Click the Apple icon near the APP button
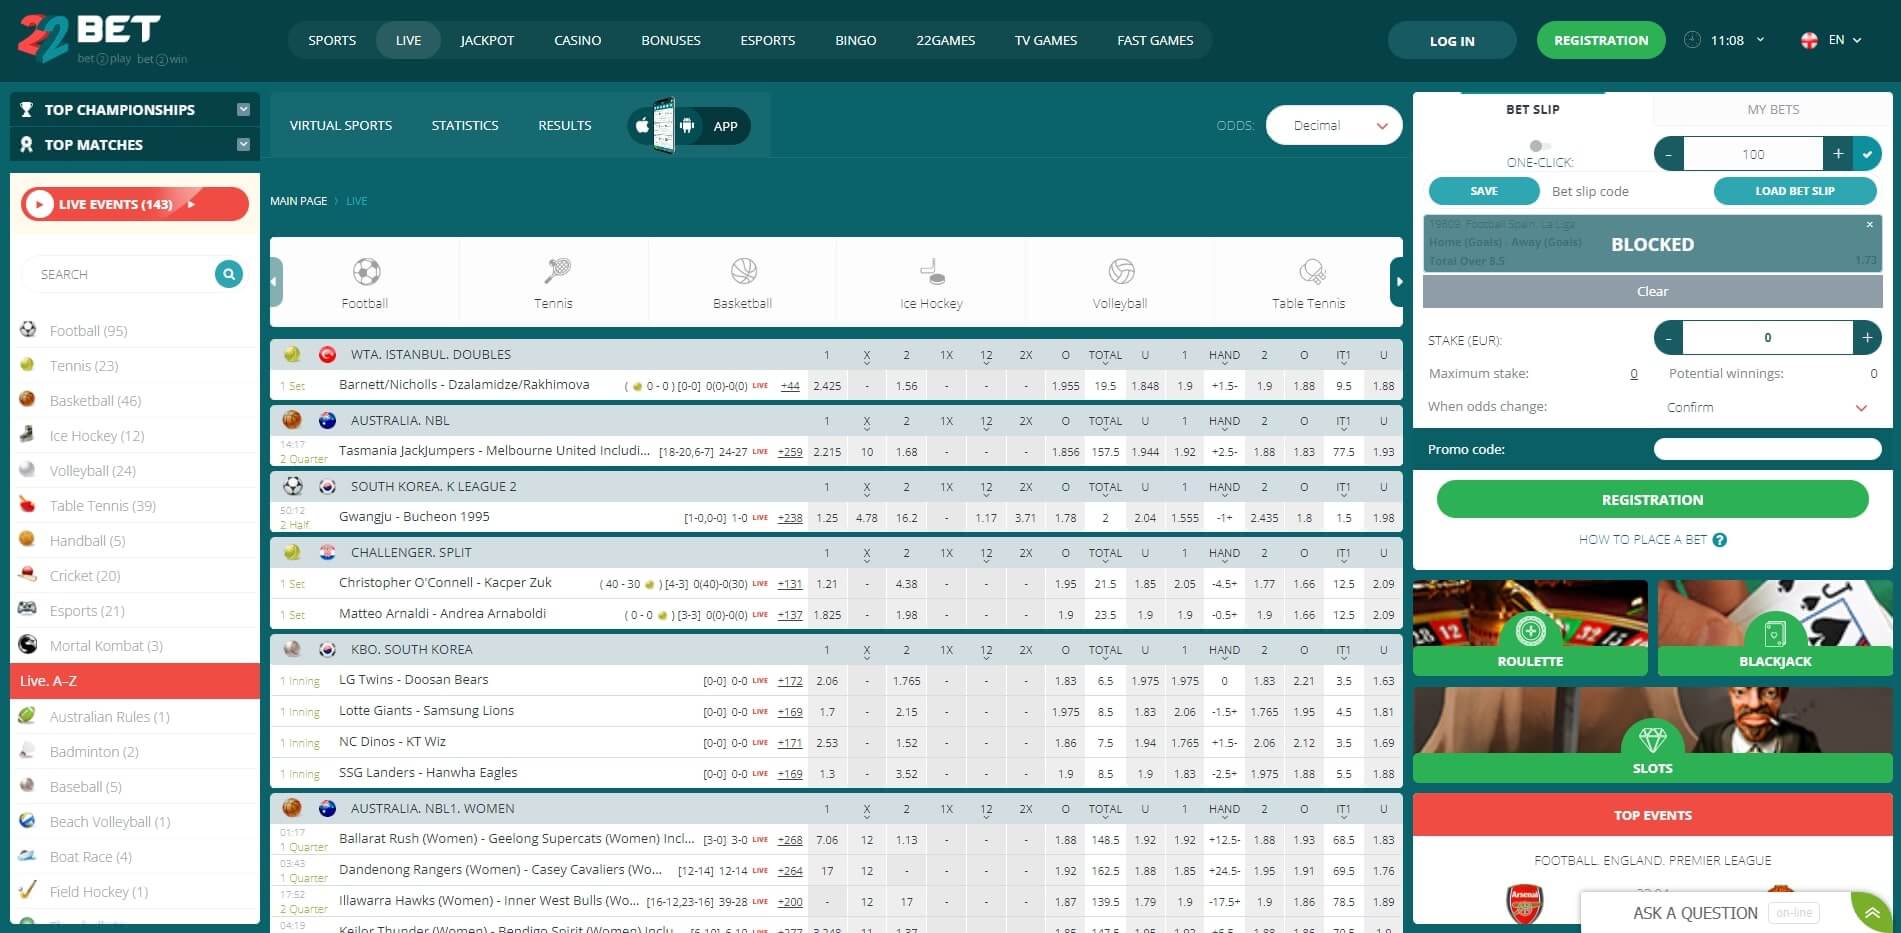Image resolution: width=1901 pixels, height=933 pixels. click(642, 125)
